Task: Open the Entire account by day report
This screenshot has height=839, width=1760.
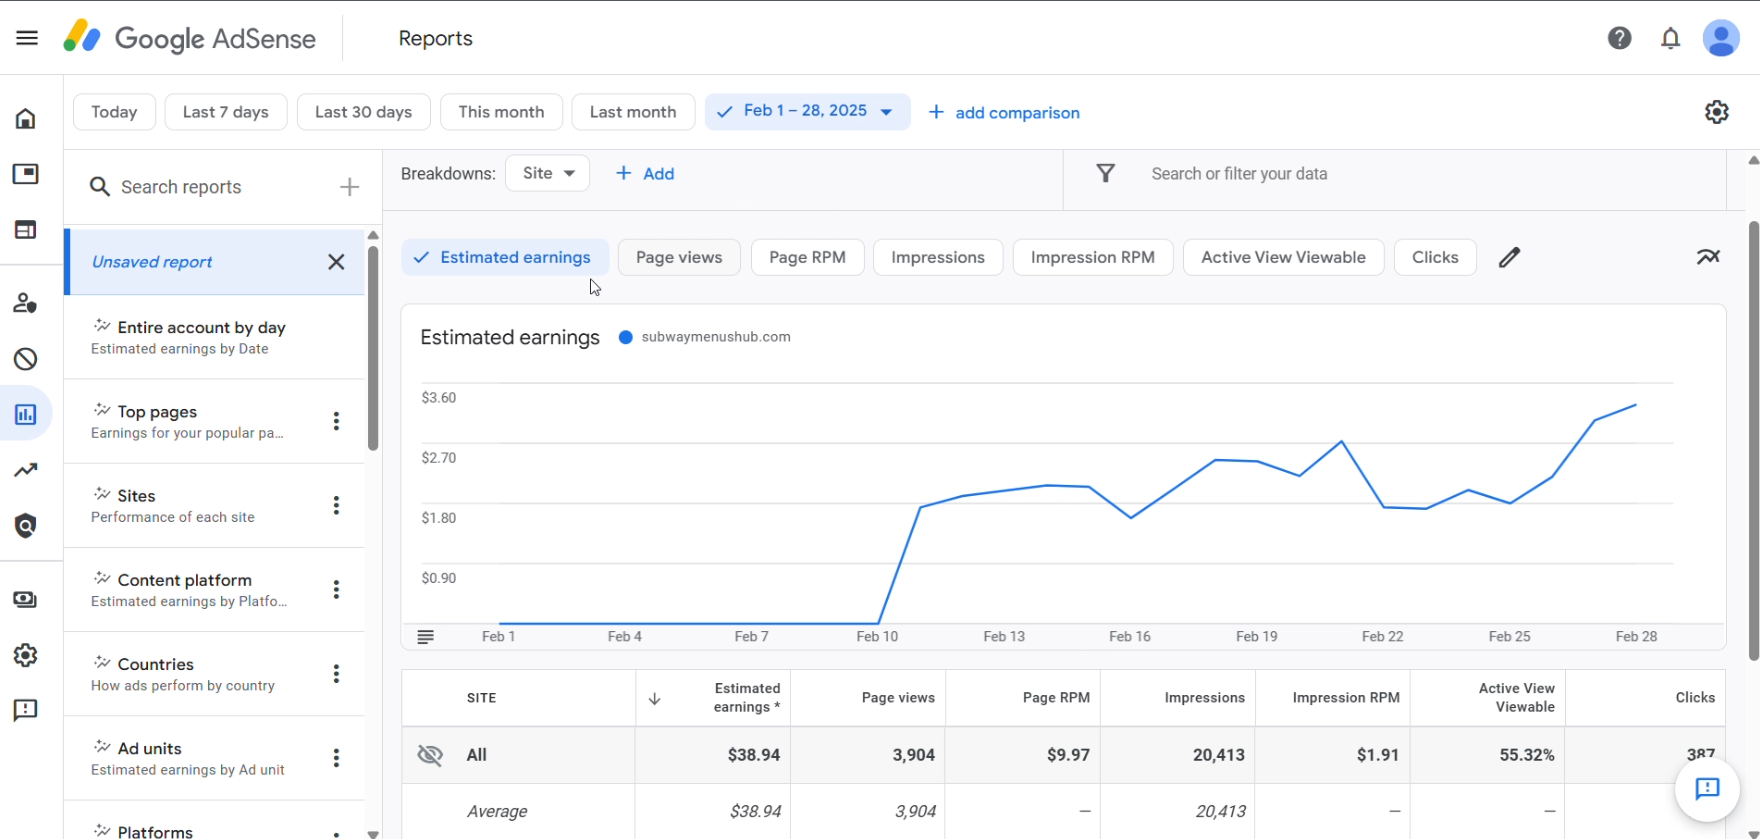Action: tap(214, 337)
